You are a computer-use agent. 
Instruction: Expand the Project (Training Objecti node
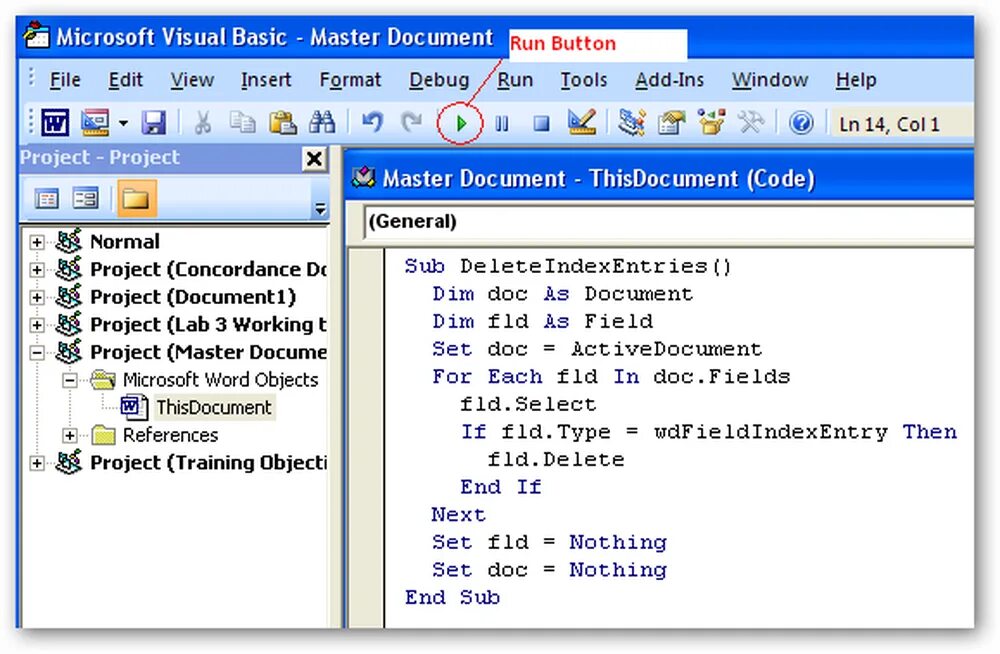(x=37, y=463)
